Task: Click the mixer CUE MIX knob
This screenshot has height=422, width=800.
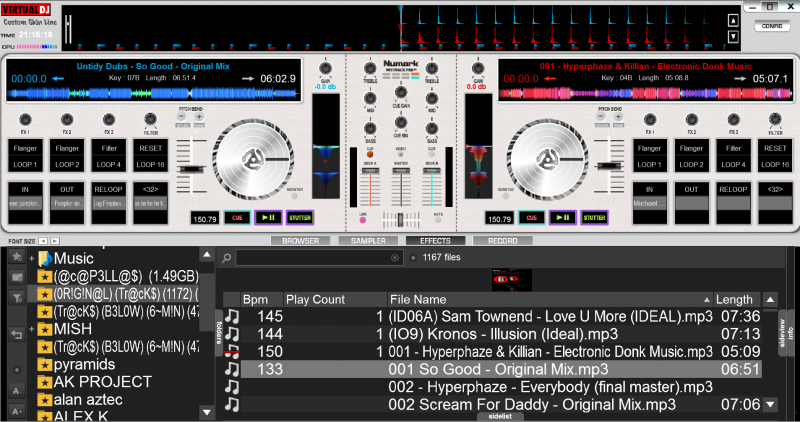Action: coord(401,122)
